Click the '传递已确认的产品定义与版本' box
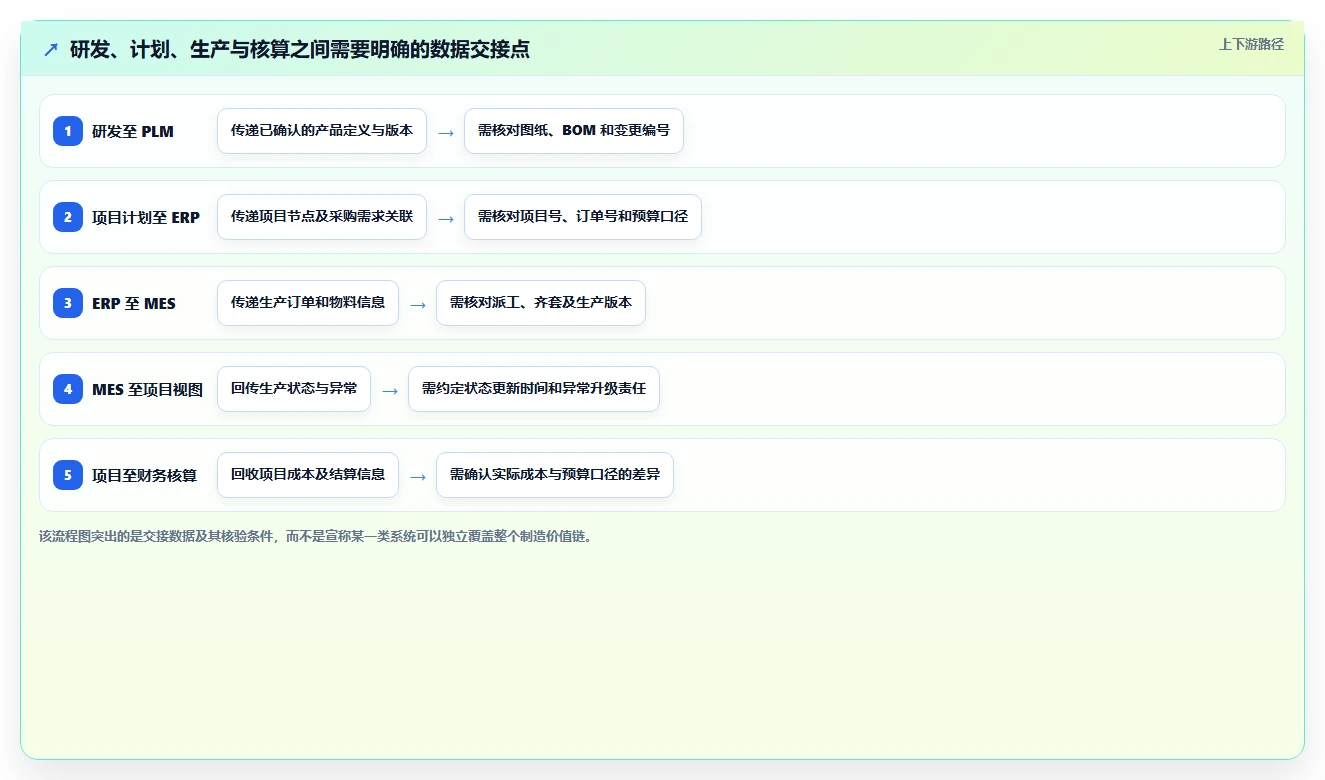 322,131
